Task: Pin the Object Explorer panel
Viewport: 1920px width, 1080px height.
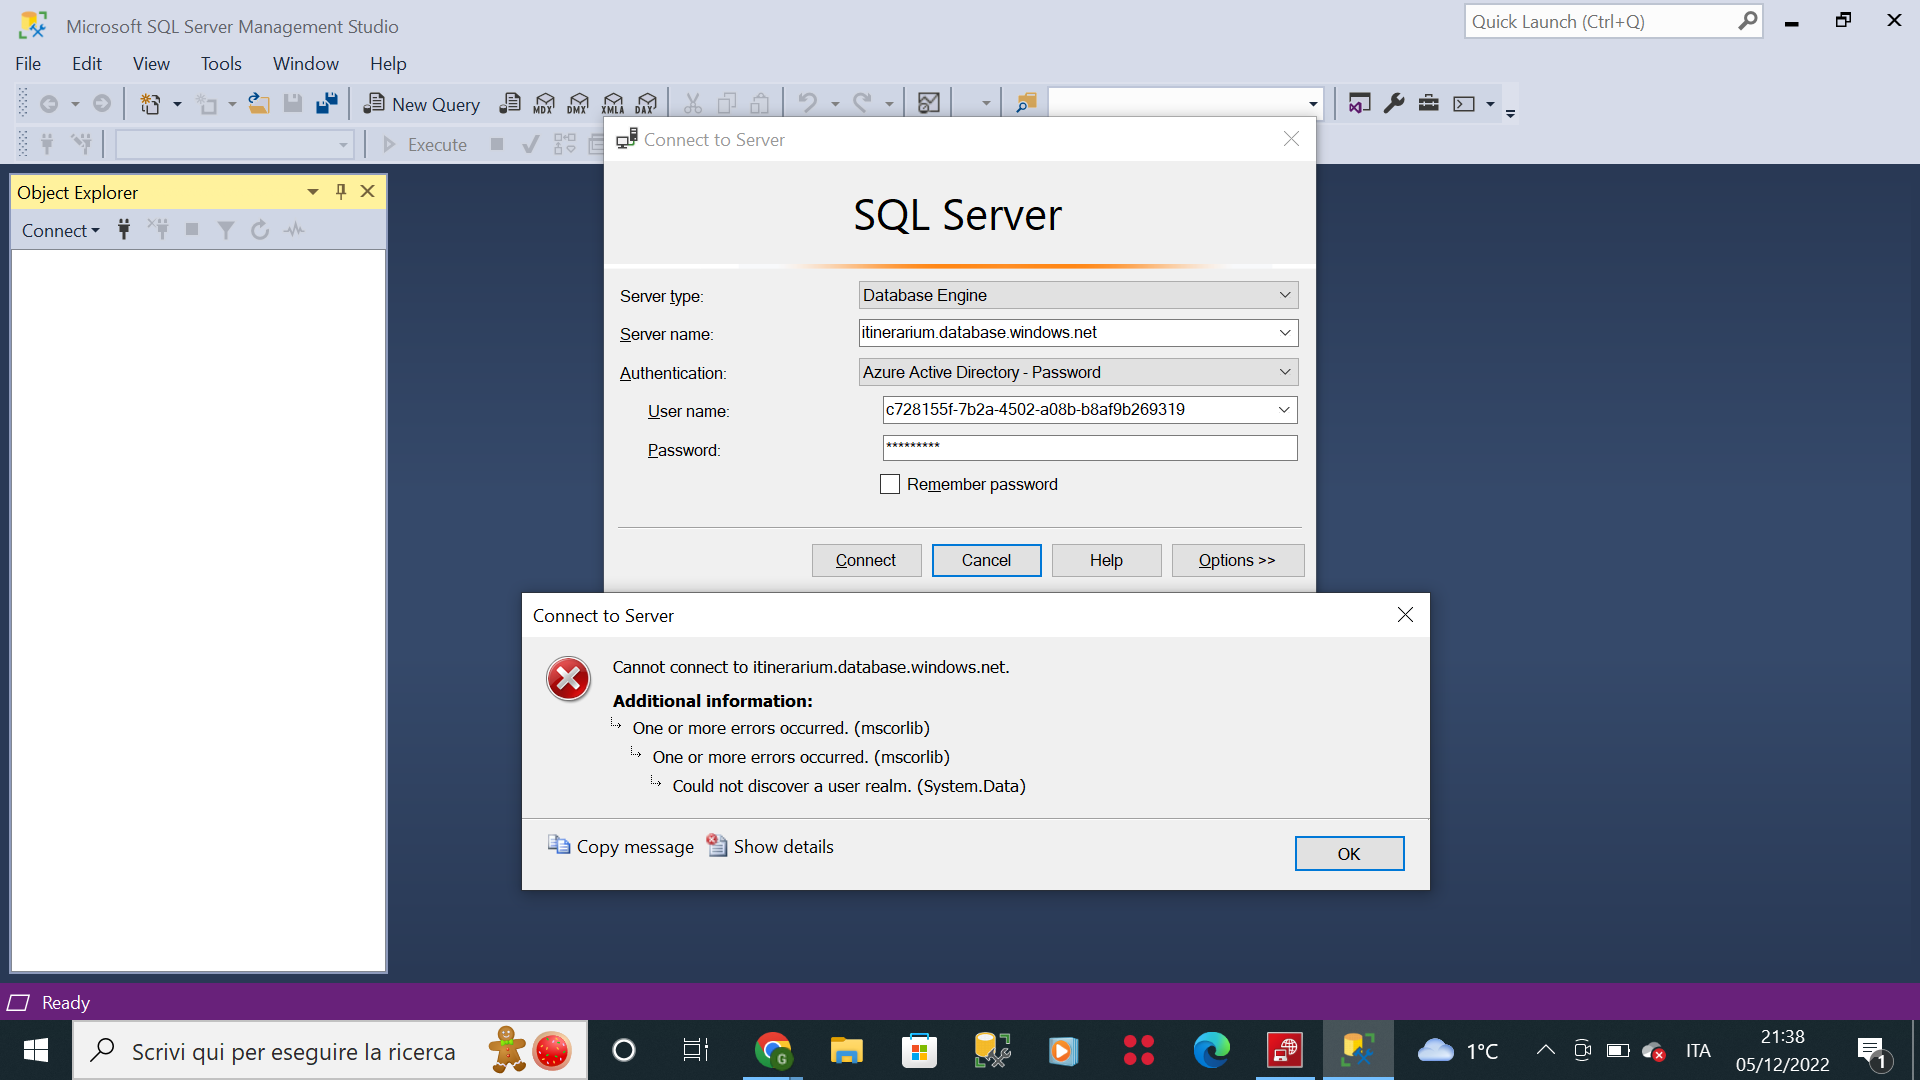Action: [x=341, y=192]
